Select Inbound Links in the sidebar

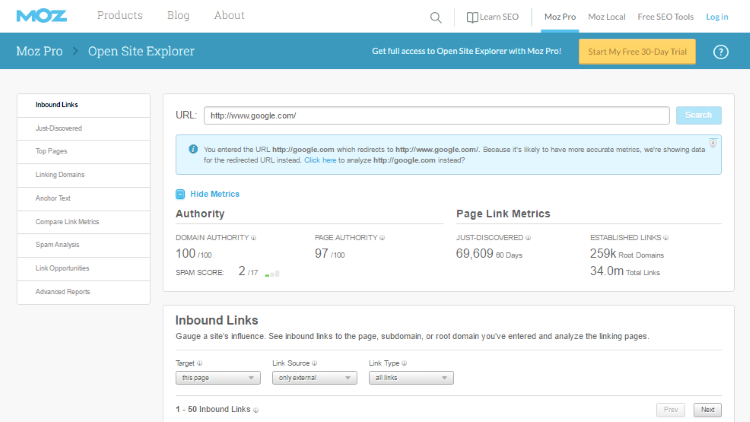84,105
